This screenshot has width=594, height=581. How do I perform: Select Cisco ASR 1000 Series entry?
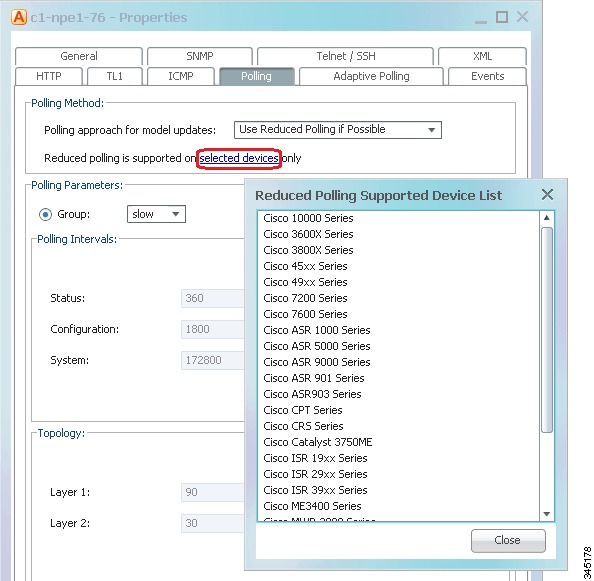click(399, 330)
